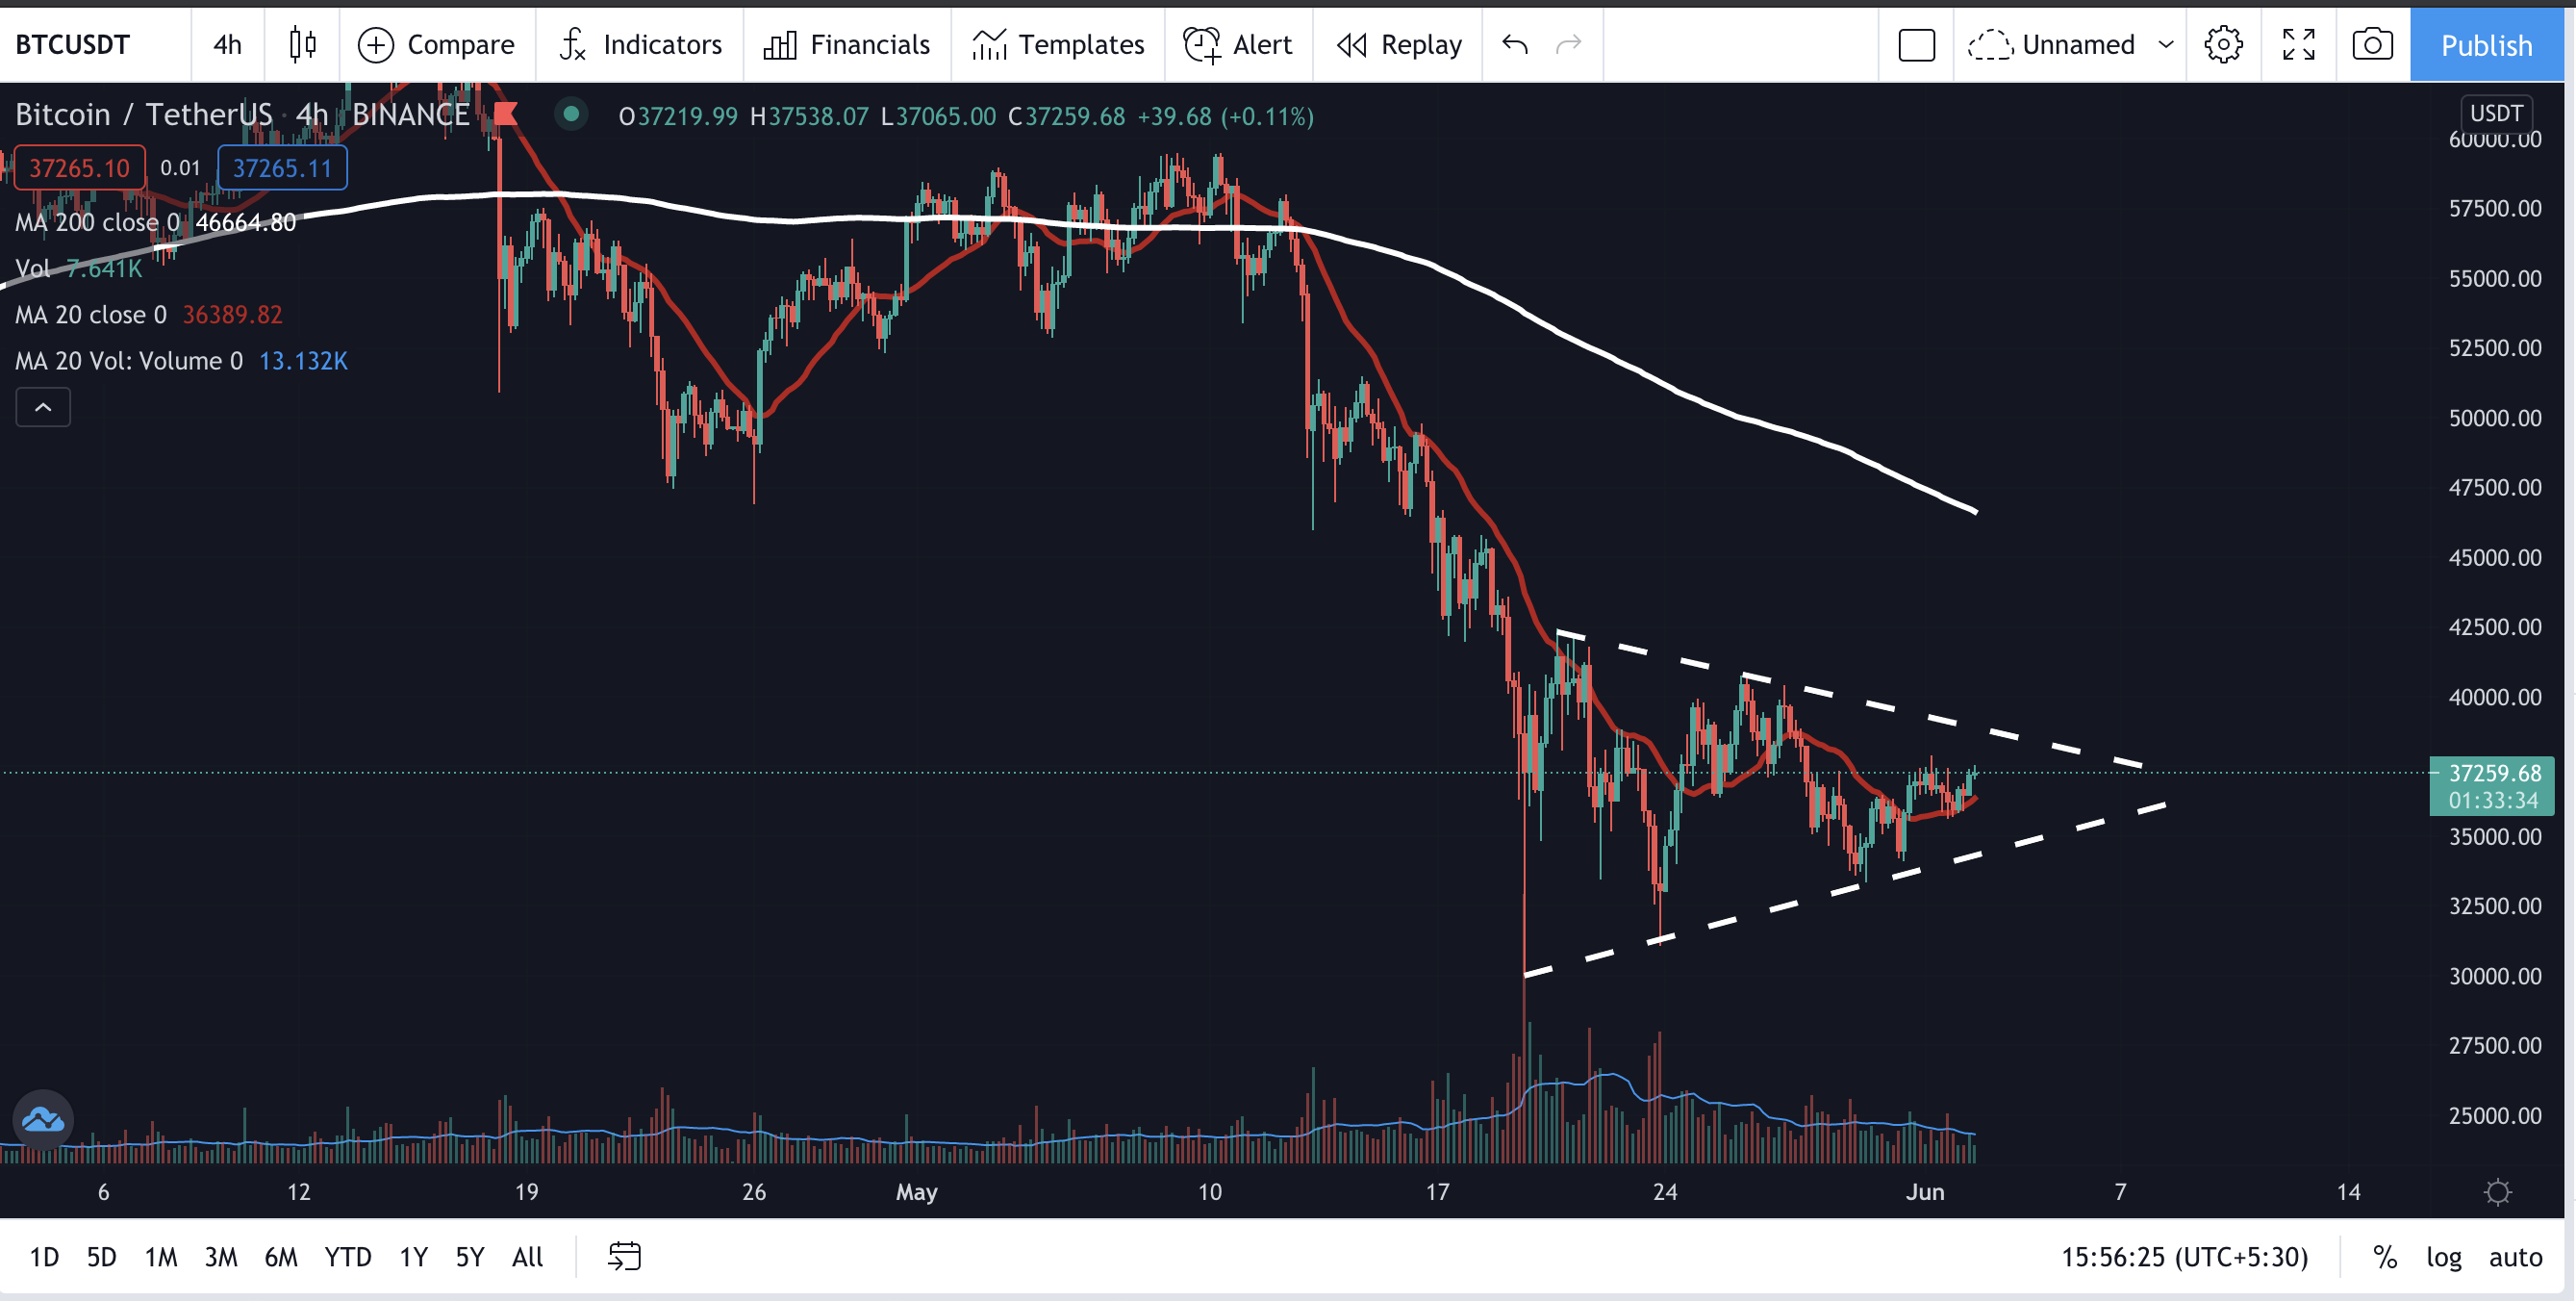
Task: Start bar Replay mode
Action: [1397, 44]
